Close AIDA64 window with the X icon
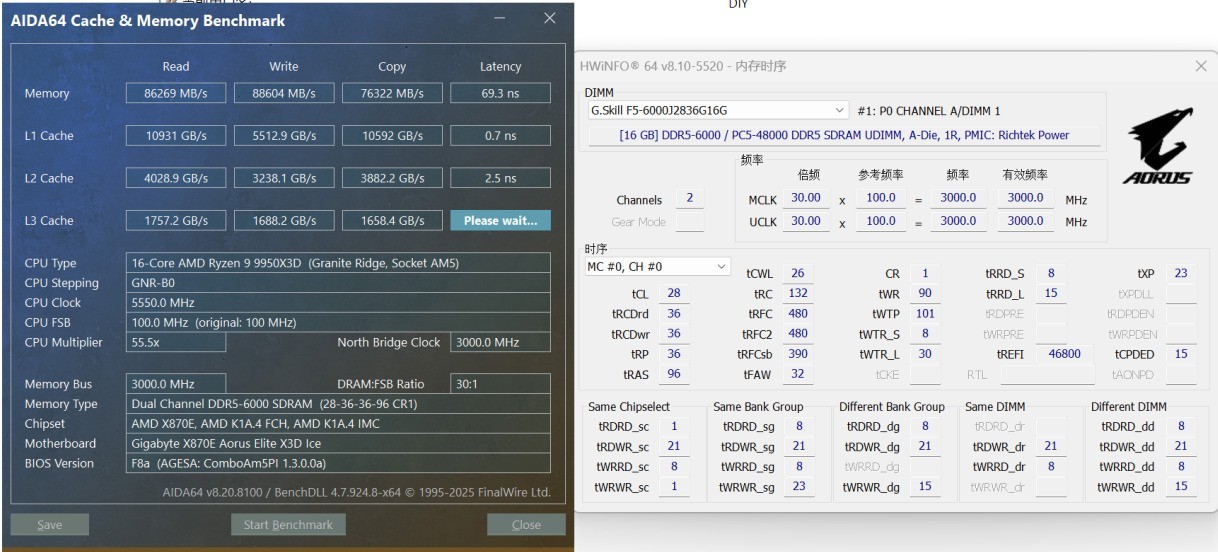The height and width of the screenshot is (552, 1218). (x=549, y=19)
